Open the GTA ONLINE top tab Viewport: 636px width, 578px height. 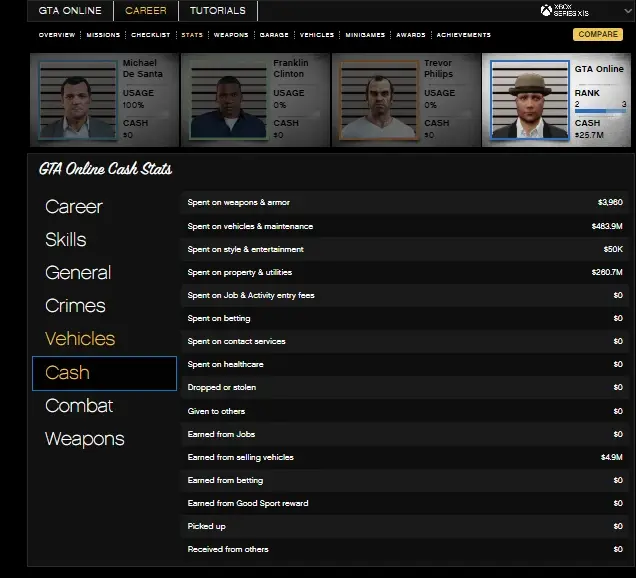point(70,11)
